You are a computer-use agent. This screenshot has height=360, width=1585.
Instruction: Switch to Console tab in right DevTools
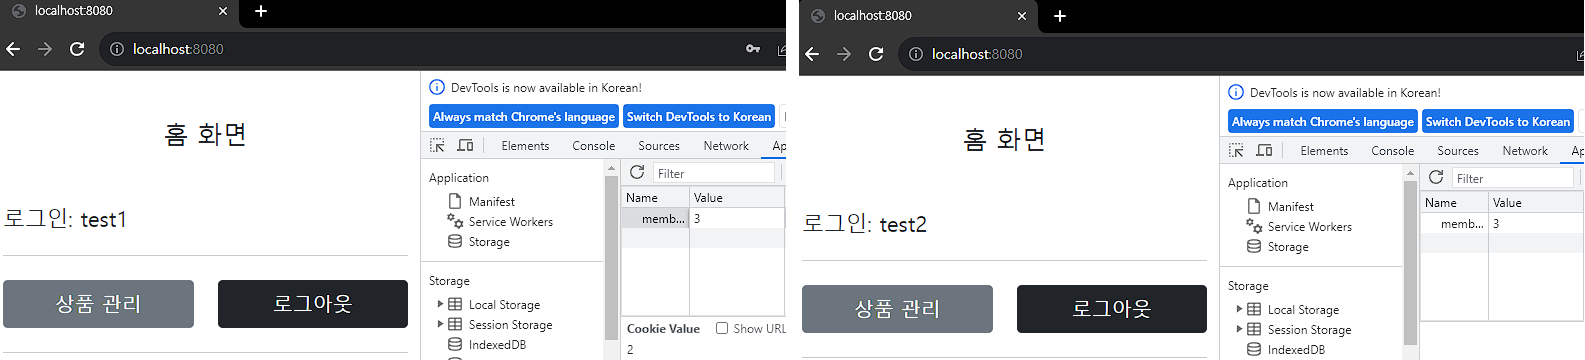pyautogui.click(x=1393, y=151)
